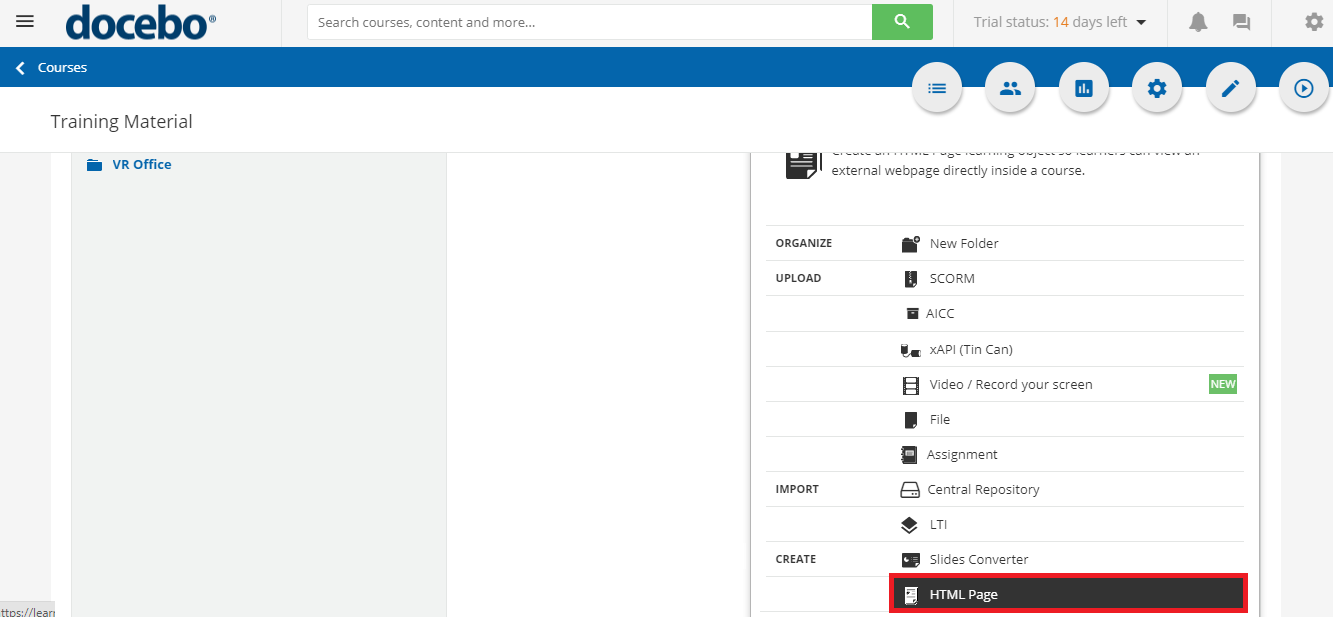Click the Video film strip icon

coord(910,385)
